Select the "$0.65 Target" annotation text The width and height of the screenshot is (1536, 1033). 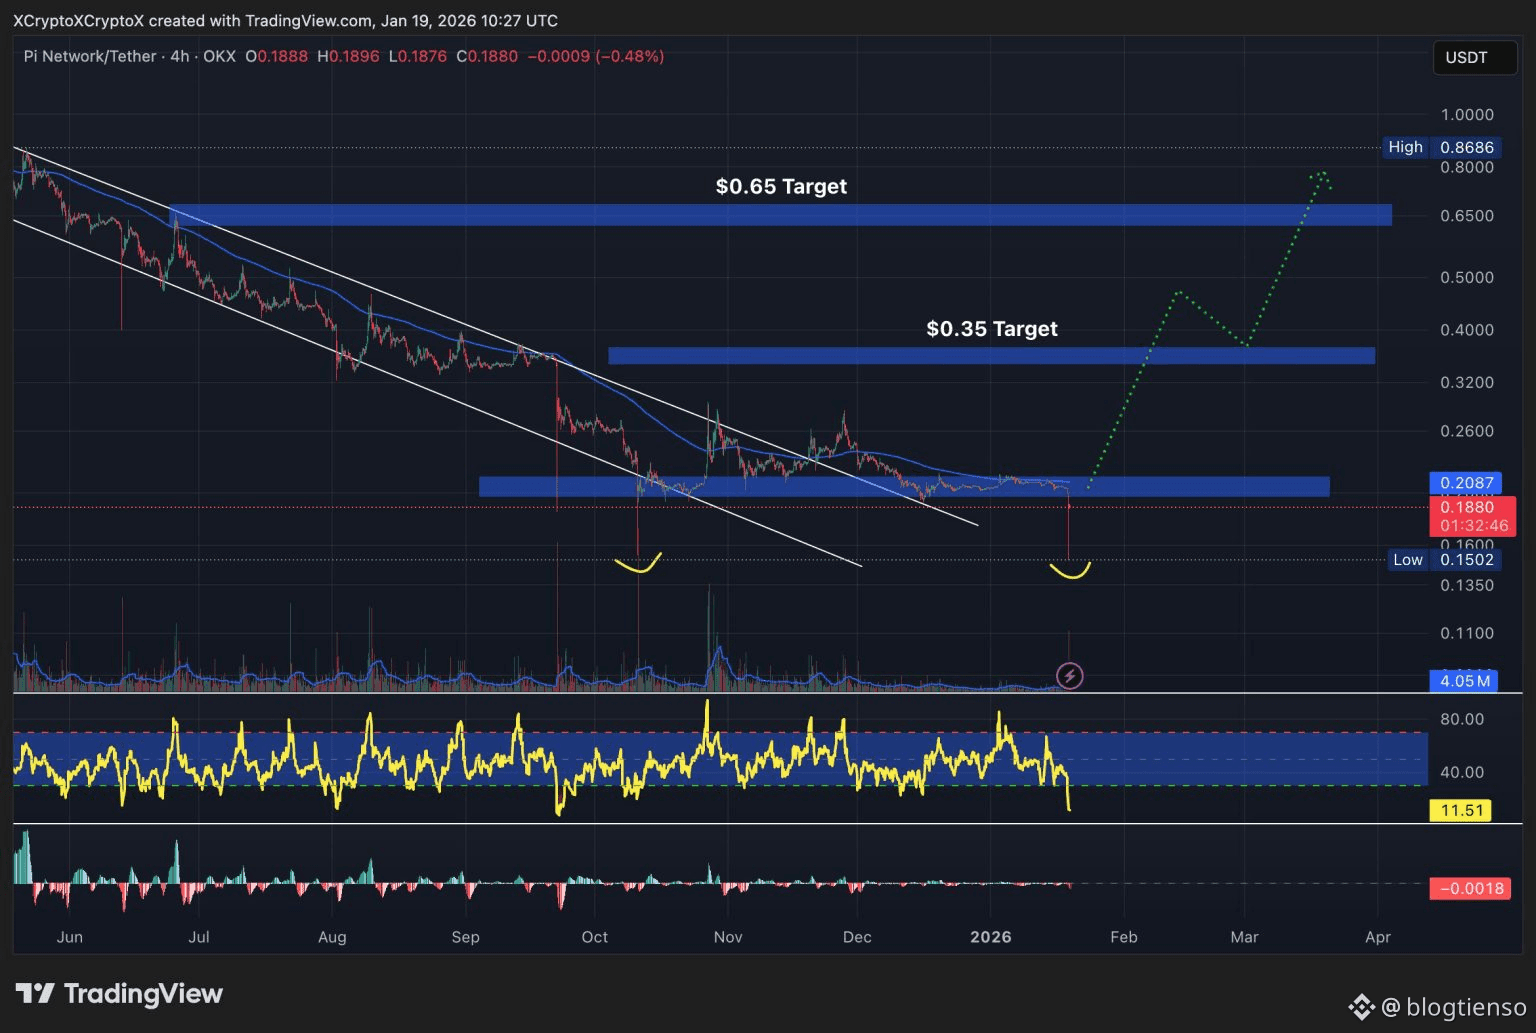click(x=781, y=186)
